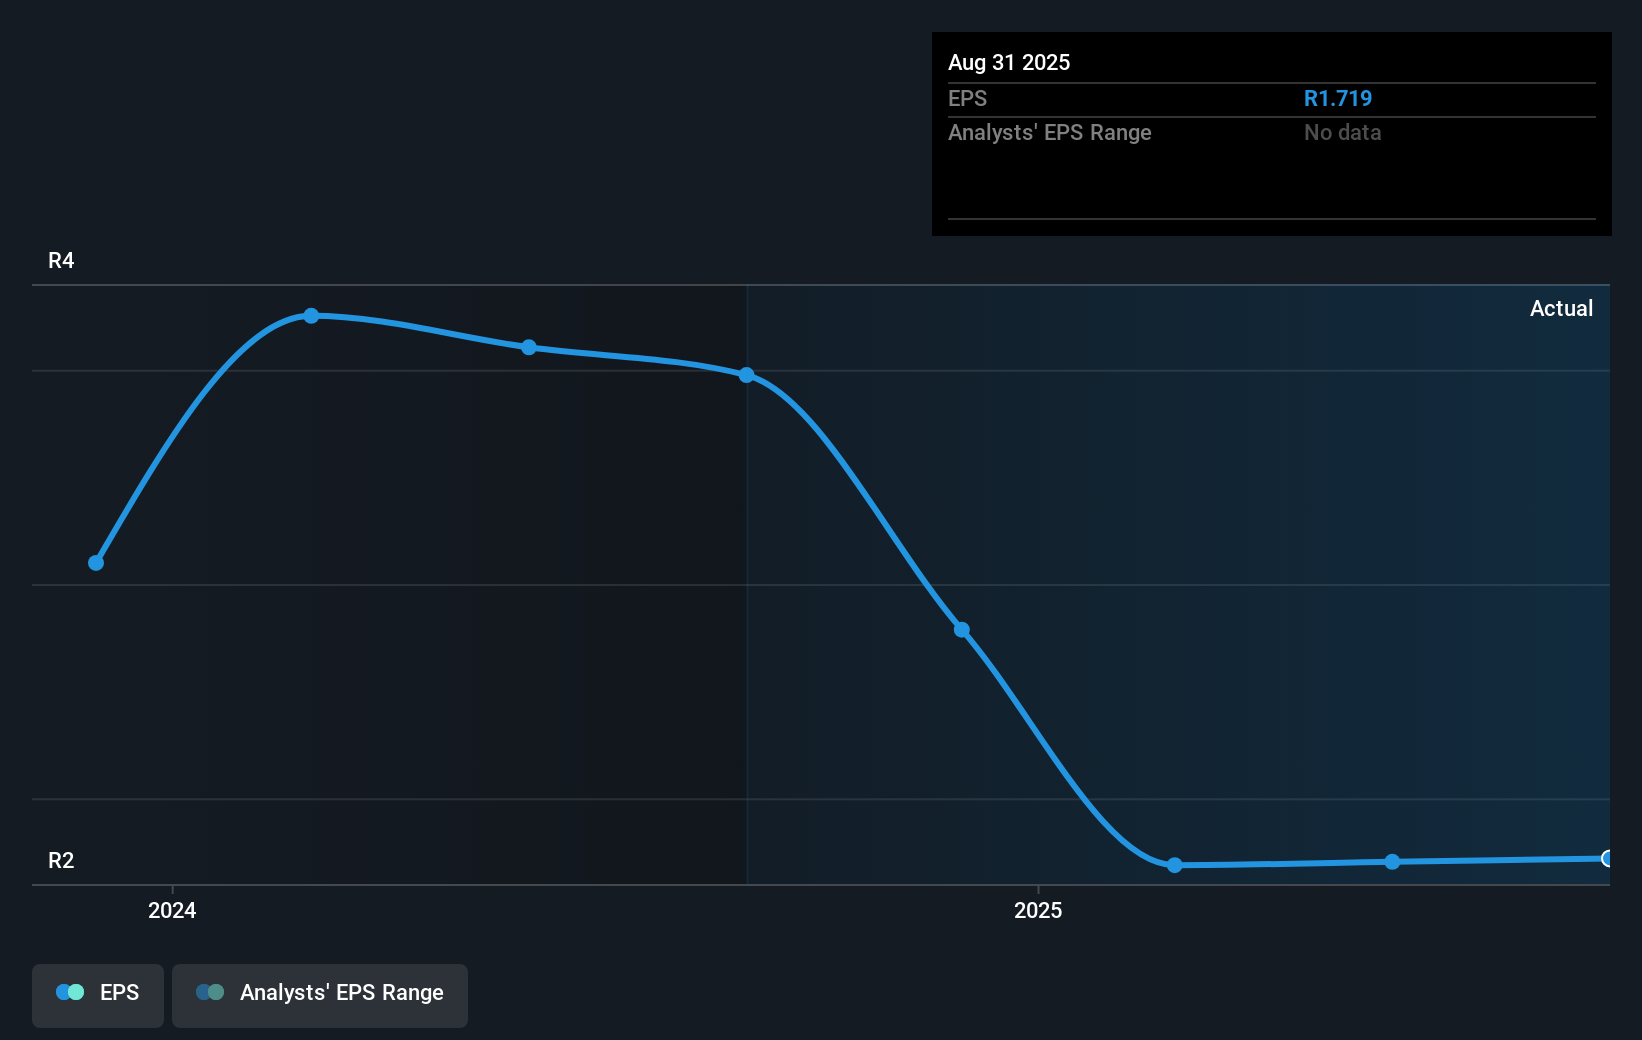This screenshot has width=1642, height=1040.
Task: Select the final highlighted EPS point at right edge
Action: (1607, 858)
